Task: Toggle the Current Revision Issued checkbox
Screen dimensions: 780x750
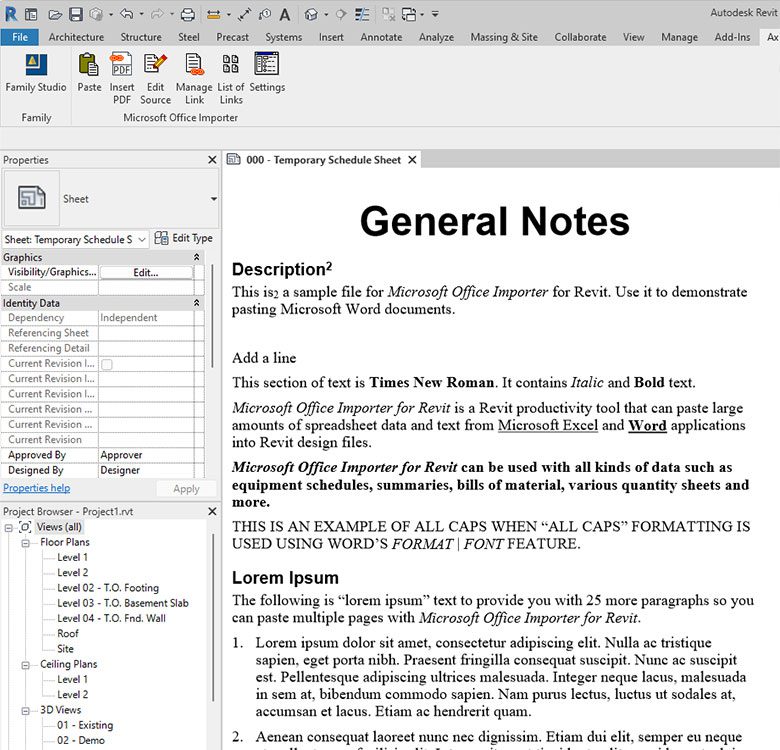Action: tap(106, 365)
